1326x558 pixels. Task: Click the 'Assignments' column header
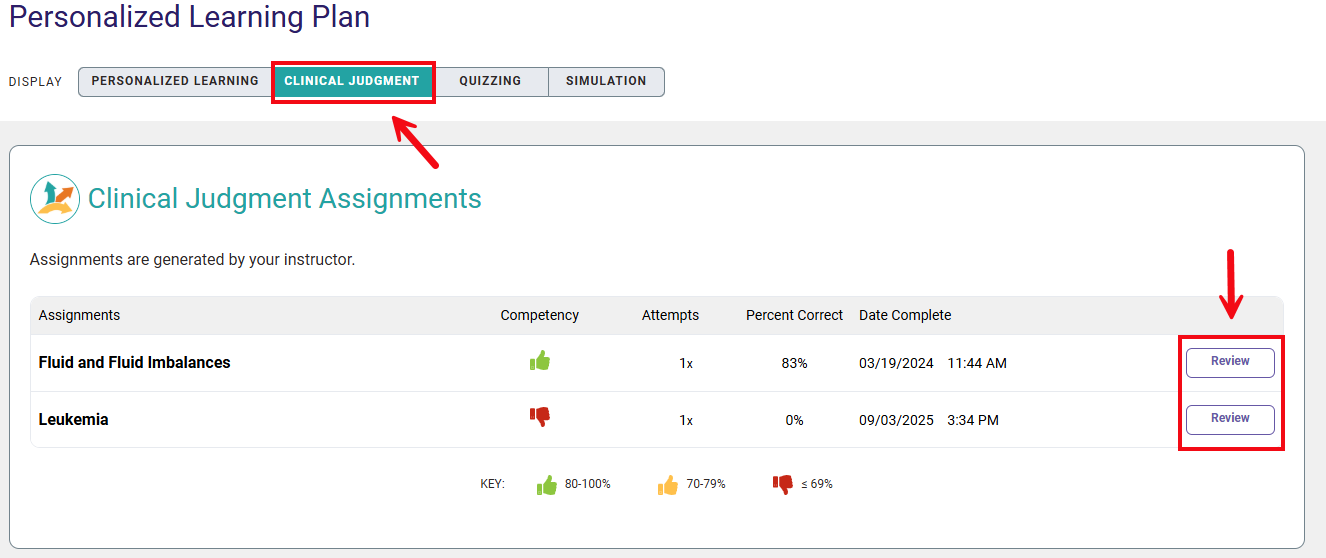click(79, 315)
